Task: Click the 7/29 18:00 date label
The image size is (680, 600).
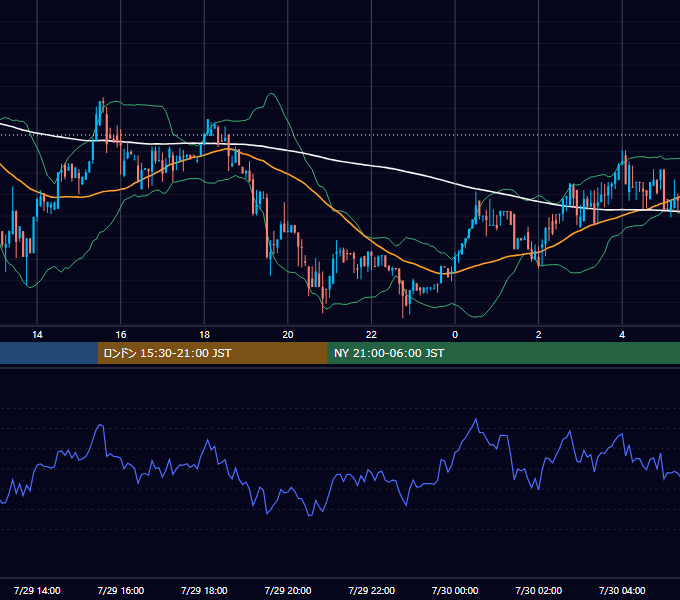Action: point(204,590)
